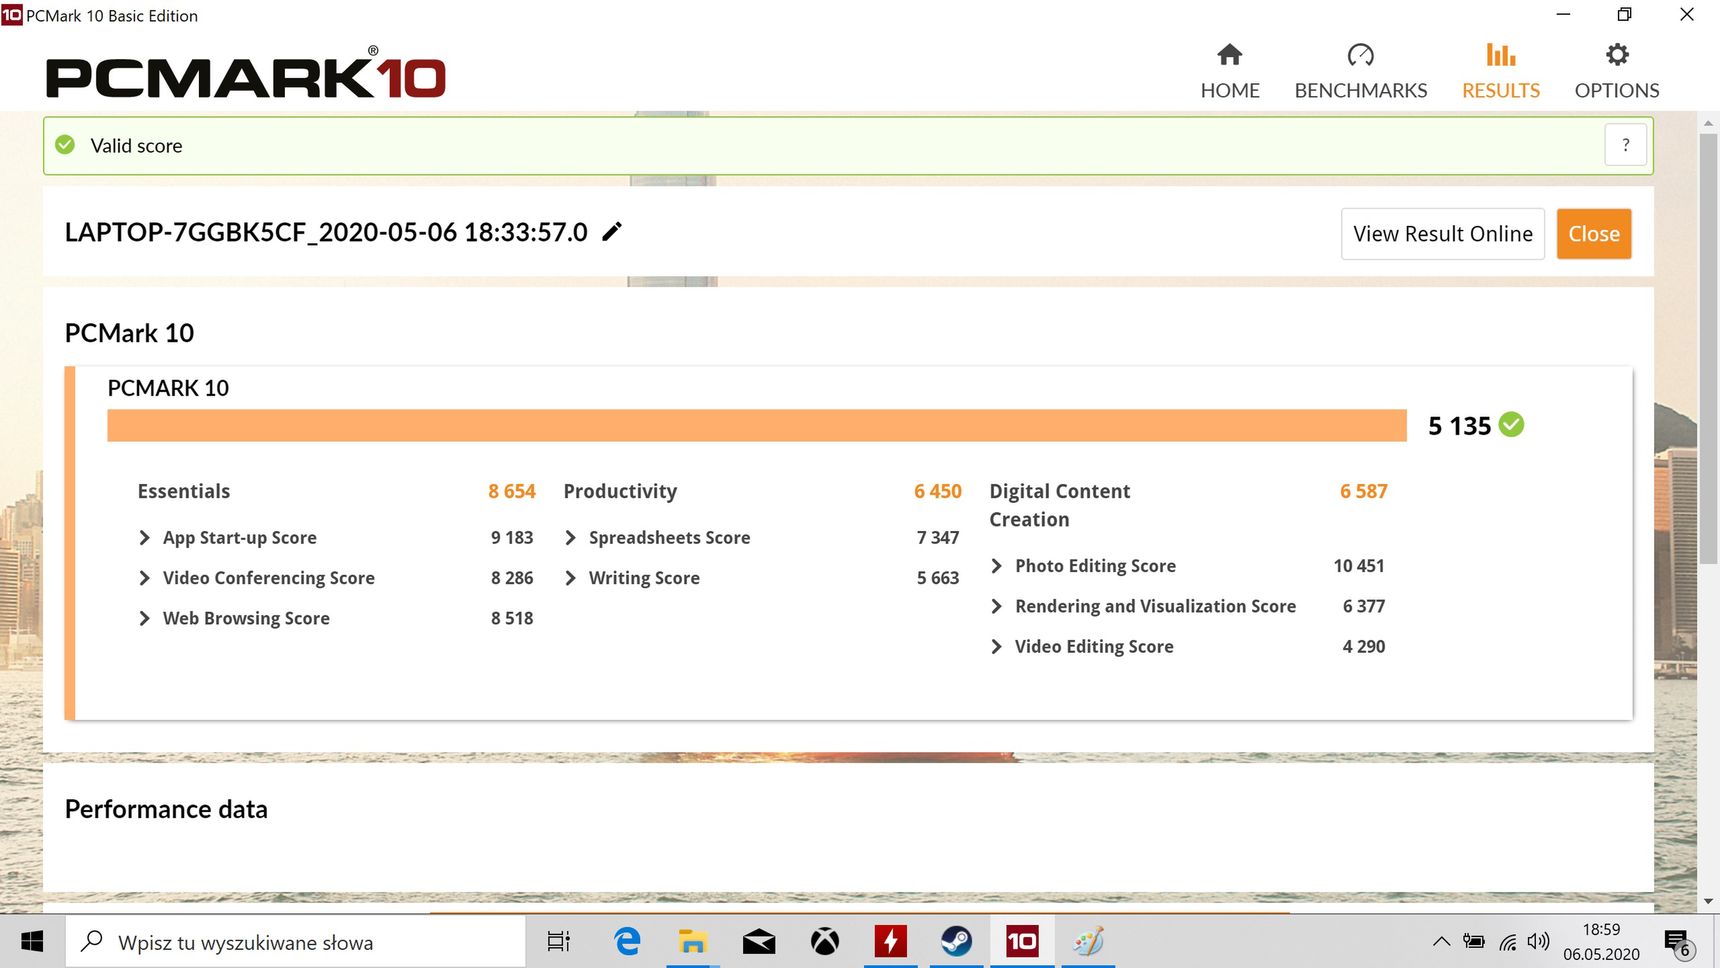Screen dimensions: 1720x968
Task: Launch Microsoft Edge from the taskbar
Action: click(x=627, y=941)
